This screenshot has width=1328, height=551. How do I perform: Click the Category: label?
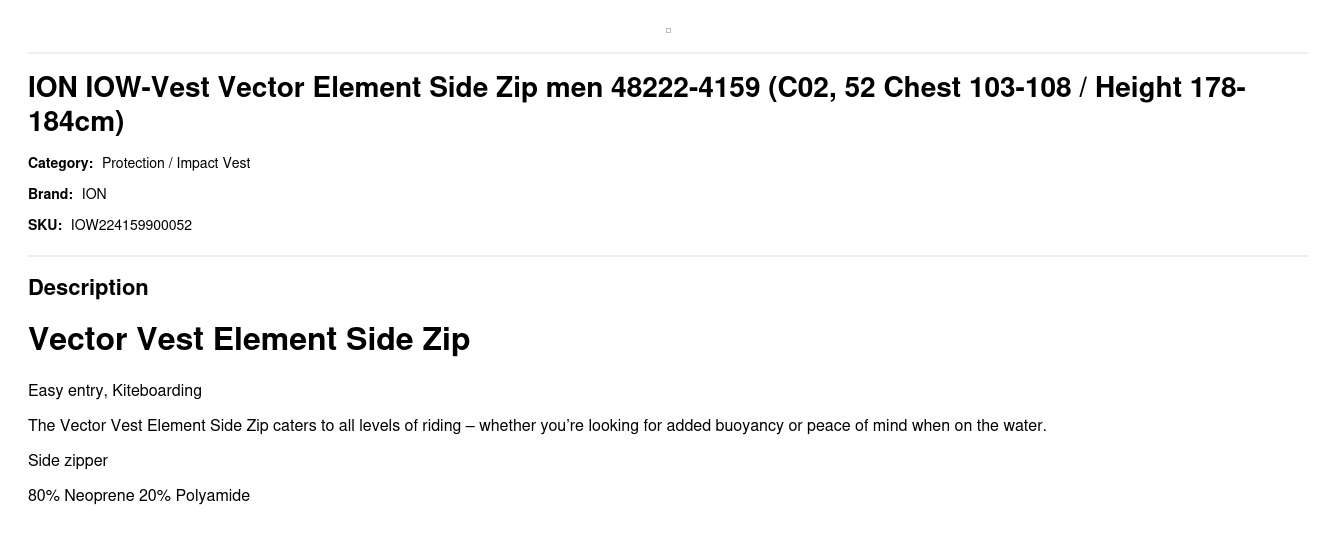point(60,163)
